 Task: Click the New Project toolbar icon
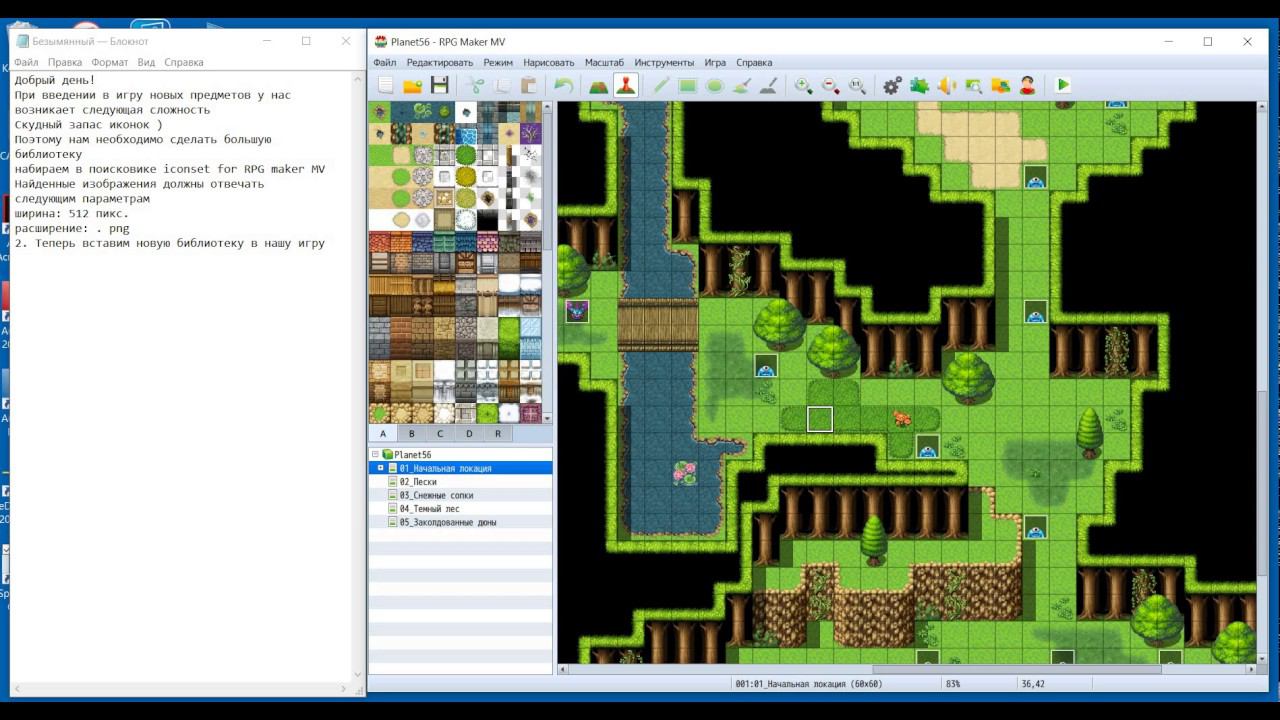(x=385, y=86)
